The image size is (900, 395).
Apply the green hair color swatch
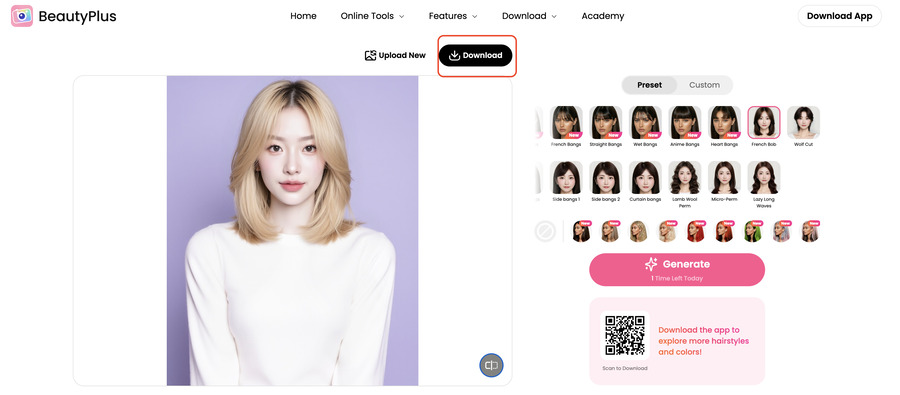click(752, 231)
